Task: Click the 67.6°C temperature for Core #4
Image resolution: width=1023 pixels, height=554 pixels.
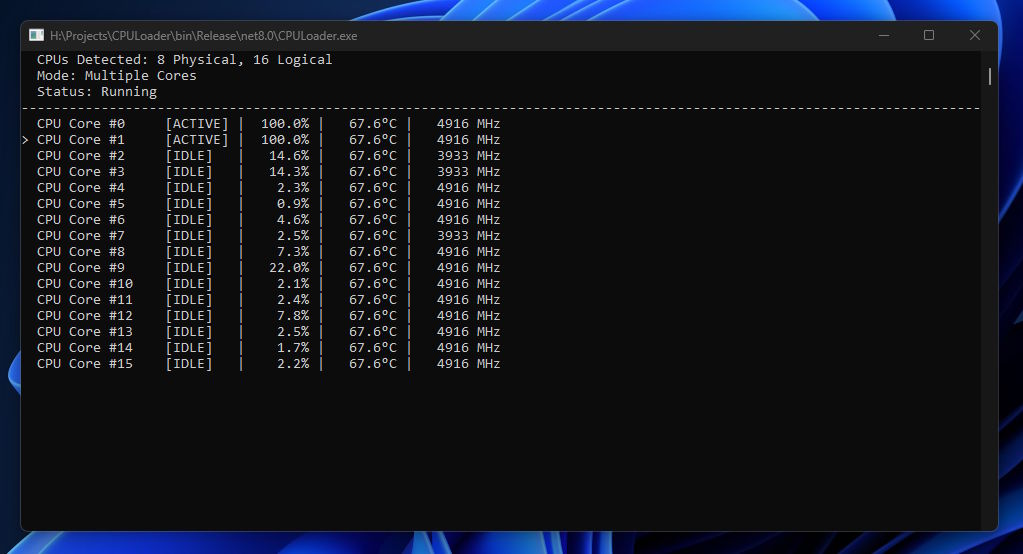Action: click(x=373, y=188)
